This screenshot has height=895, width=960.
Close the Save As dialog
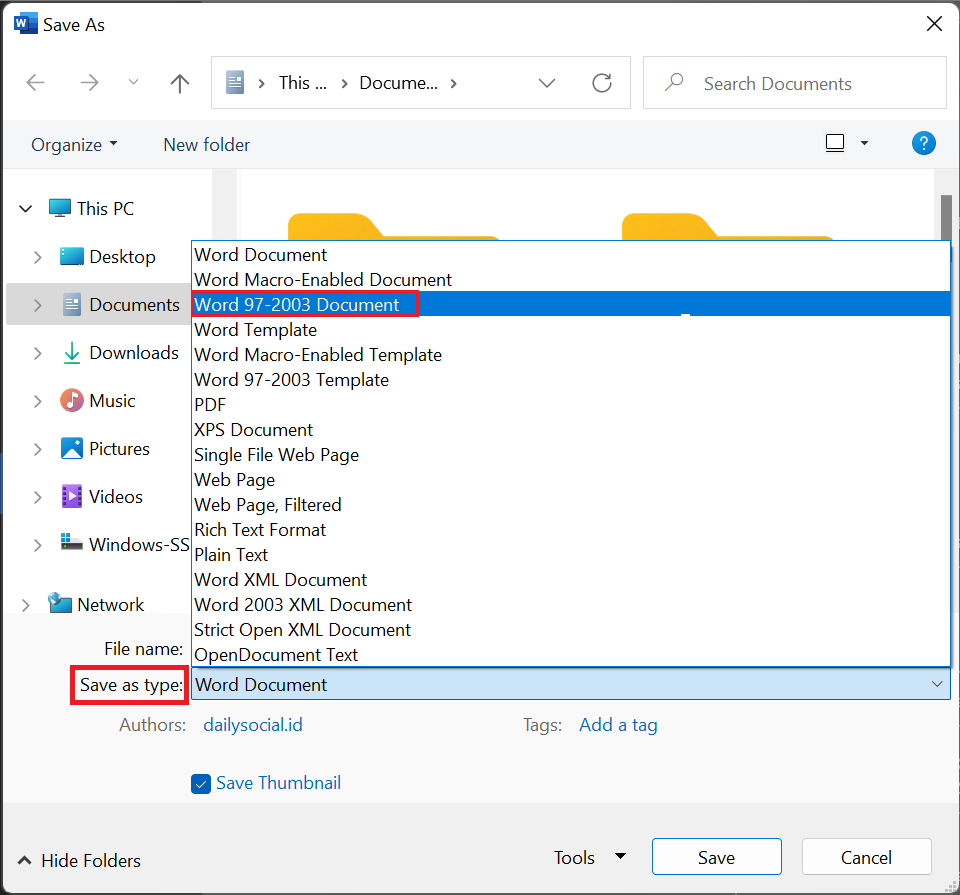pos(934,24)
